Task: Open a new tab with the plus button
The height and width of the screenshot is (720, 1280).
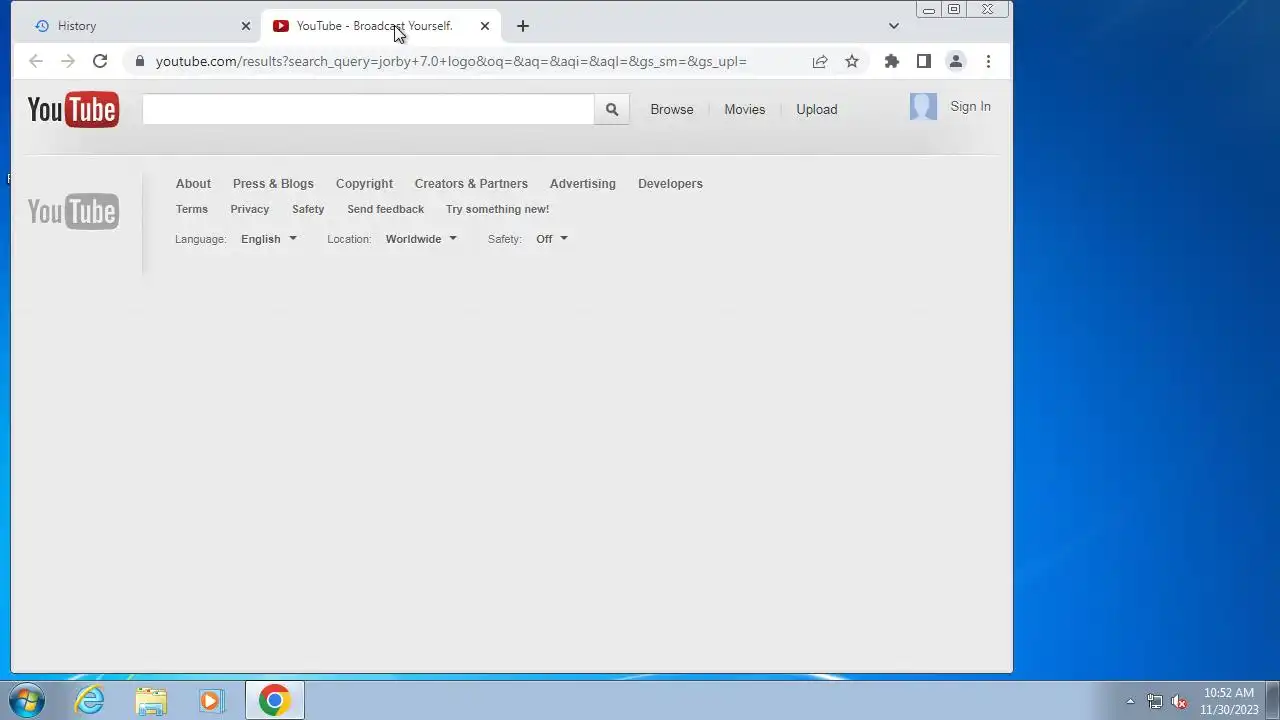Action: 523,26
